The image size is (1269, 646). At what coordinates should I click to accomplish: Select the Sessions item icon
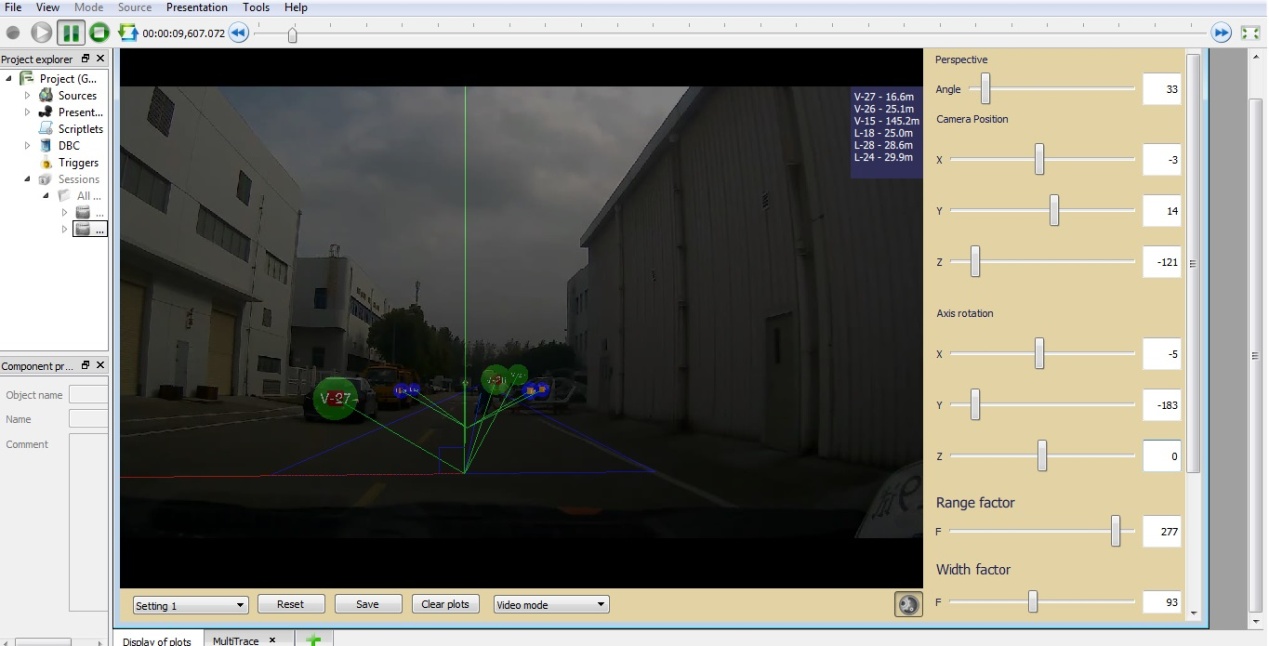[x=45, y=179]
